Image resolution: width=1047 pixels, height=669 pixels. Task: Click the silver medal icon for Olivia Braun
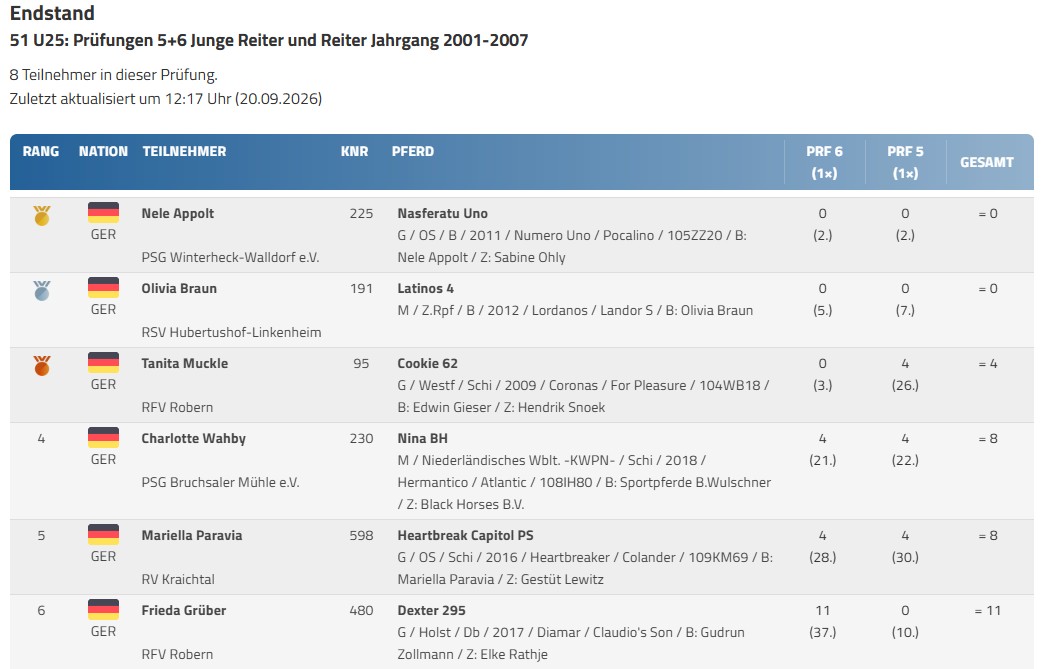(41, 290)
